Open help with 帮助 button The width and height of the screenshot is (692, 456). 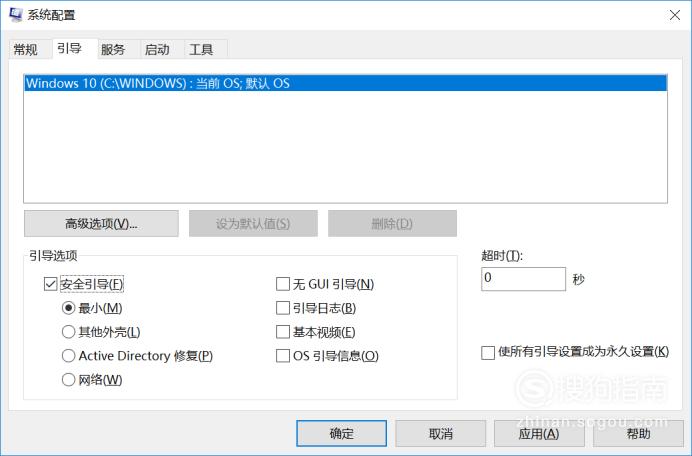coord(638,433)
